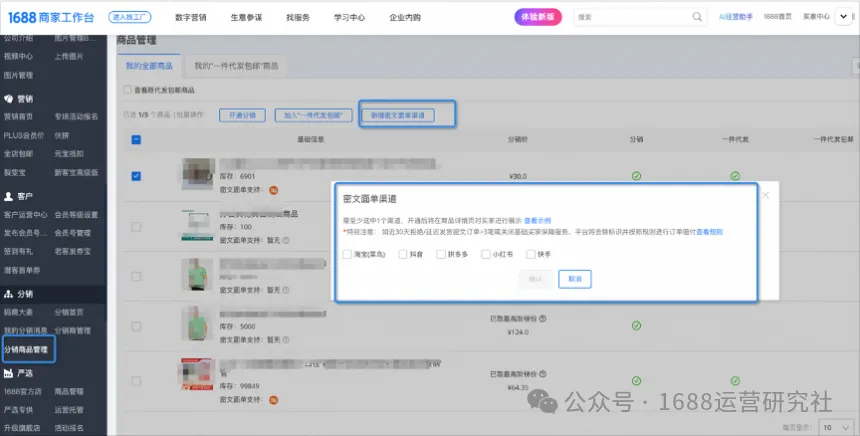The height and width of the screenshot is (436, 860).
Task: Click the 加入"一件代发包邮" batch button
Action: tap(313, 115)
